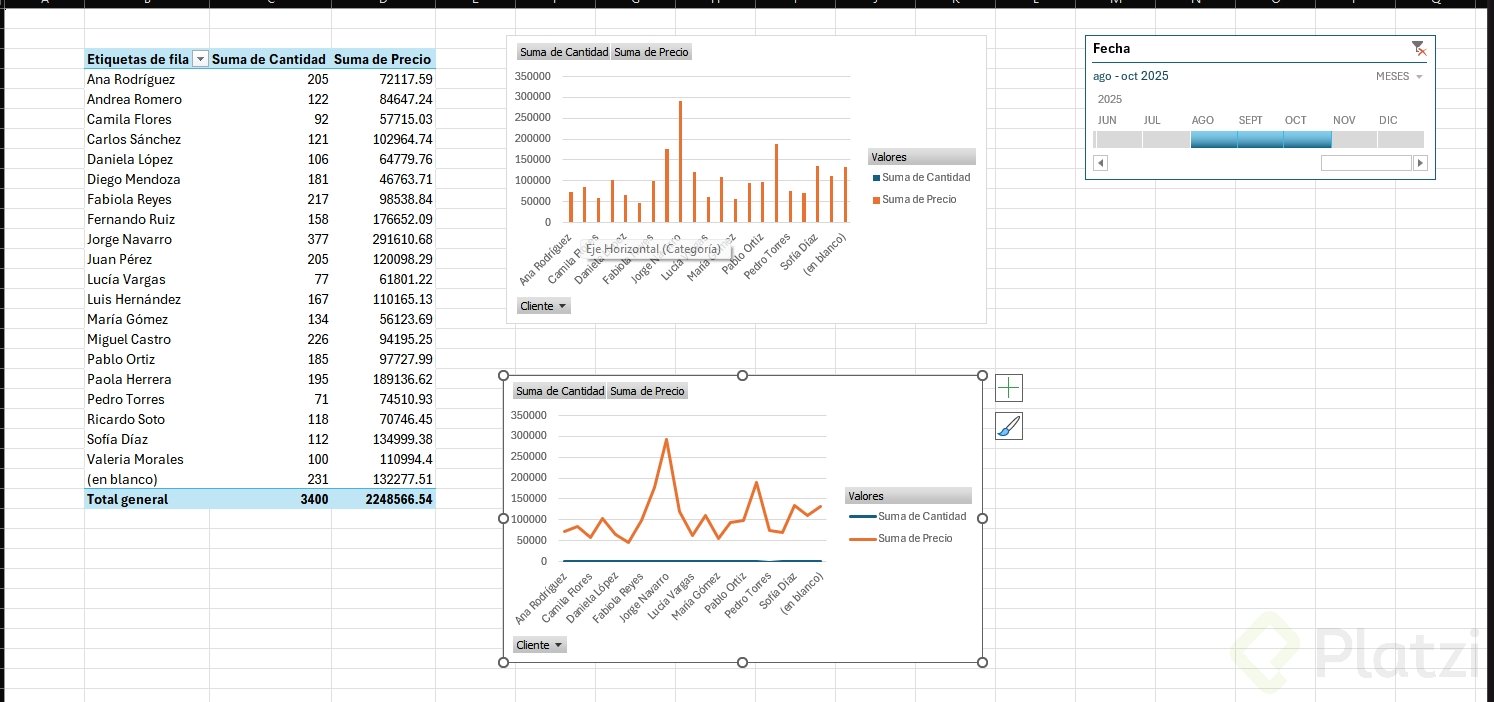Click the timeline scroll left arrow
The image size is (1494, 702).
click(x=1100, y=163)
